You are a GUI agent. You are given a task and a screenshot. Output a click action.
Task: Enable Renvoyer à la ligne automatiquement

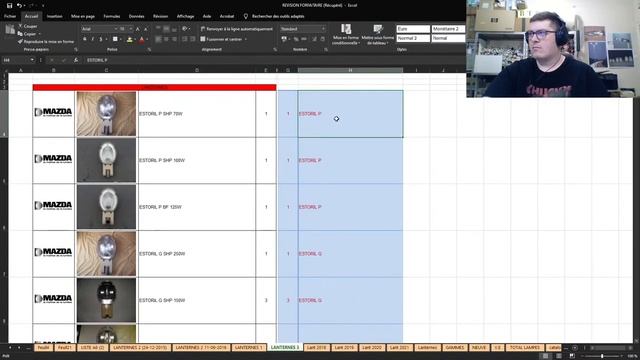pos(237,29)
